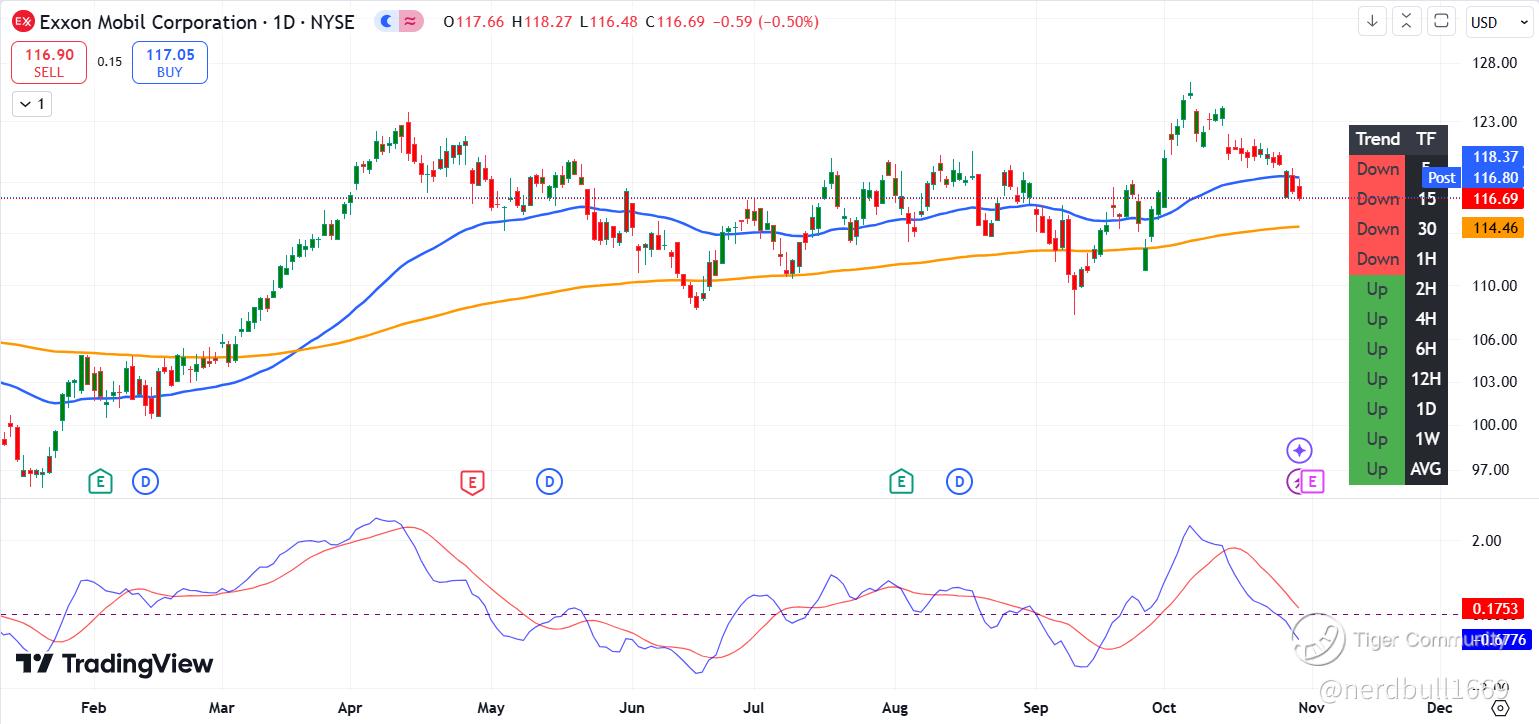The image size is (1539, 724).
Task: Click the purple lightning icon behind pink E
Action: click(1294, 482)
